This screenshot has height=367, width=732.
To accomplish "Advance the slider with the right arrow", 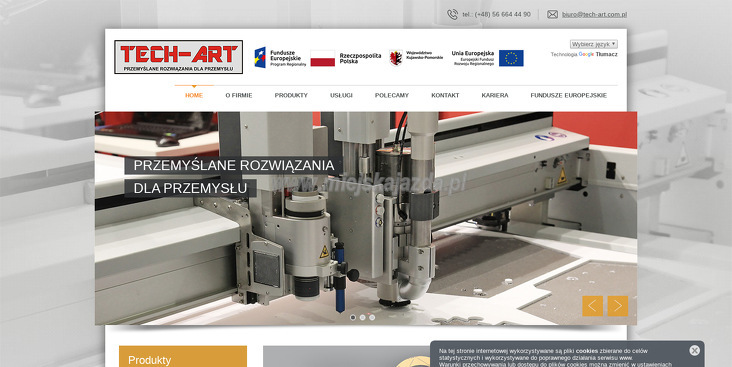I will tap(618, 306).
